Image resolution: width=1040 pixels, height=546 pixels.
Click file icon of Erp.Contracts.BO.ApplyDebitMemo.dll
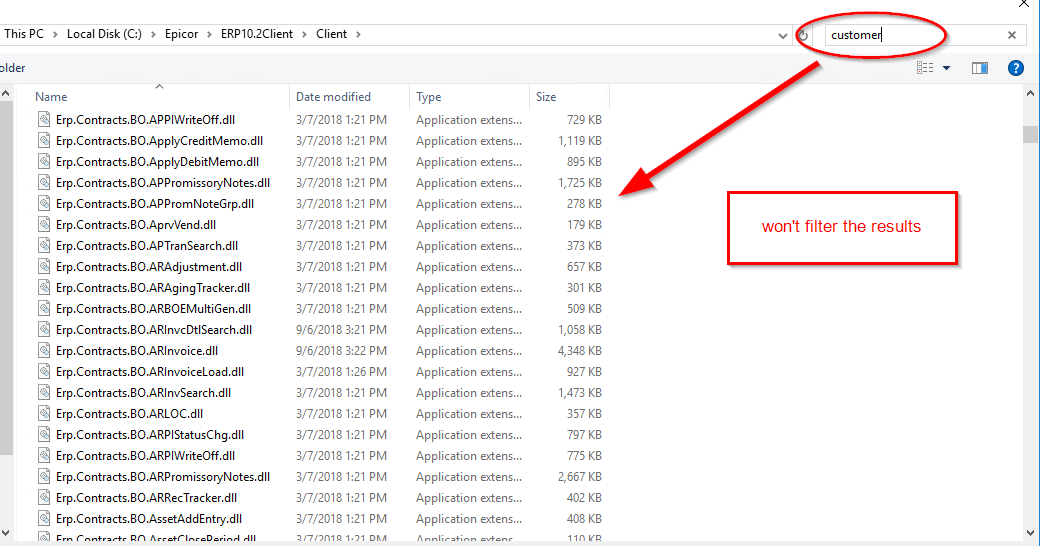pyautogui.click(x=44, y=162)
